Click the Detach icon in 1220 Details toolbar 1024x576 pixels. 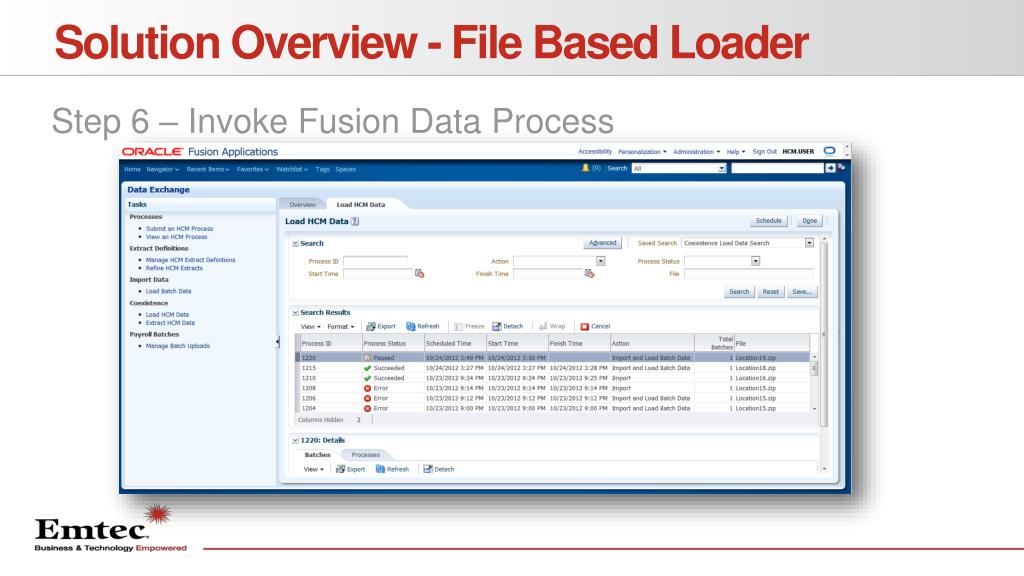428,470
